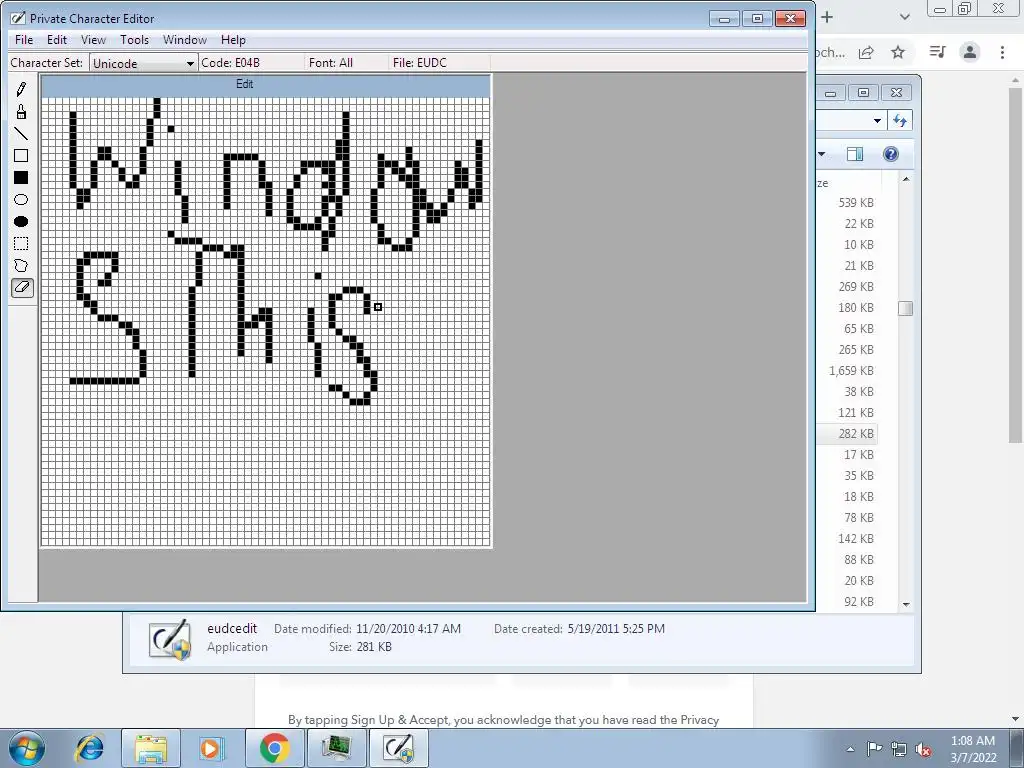The width and height of the screenshot is (1024, 768).
Task: Expand Explorer's address history dropdown
Action: pos(877,120)
